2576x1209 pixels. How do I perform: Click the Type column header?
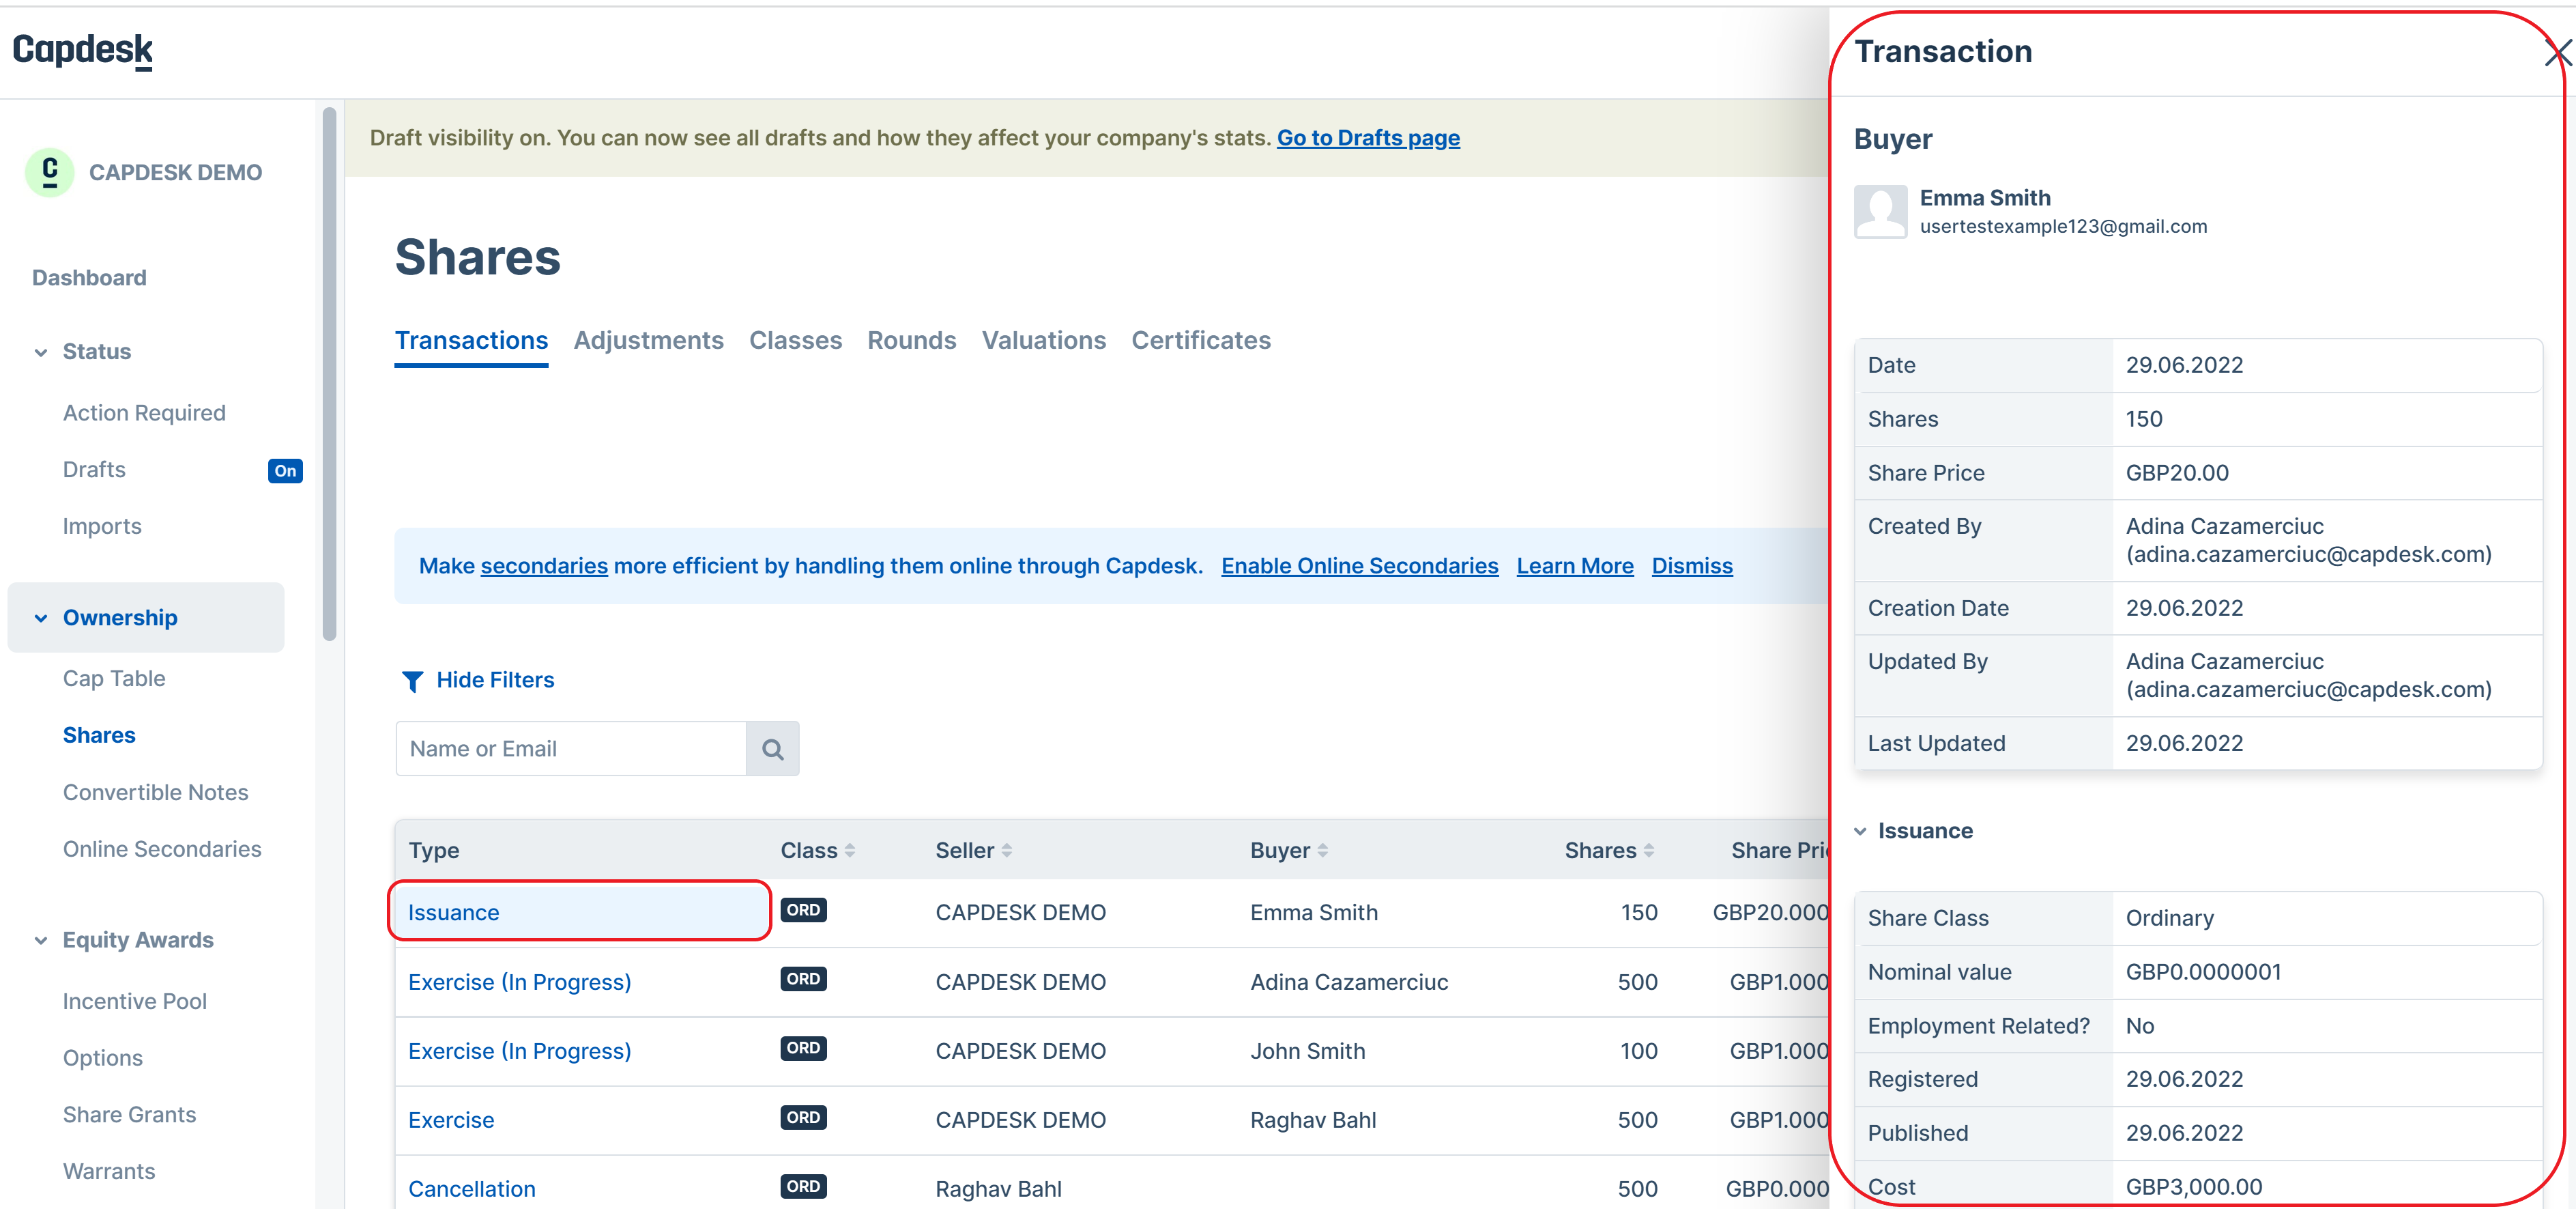(434, 851)
